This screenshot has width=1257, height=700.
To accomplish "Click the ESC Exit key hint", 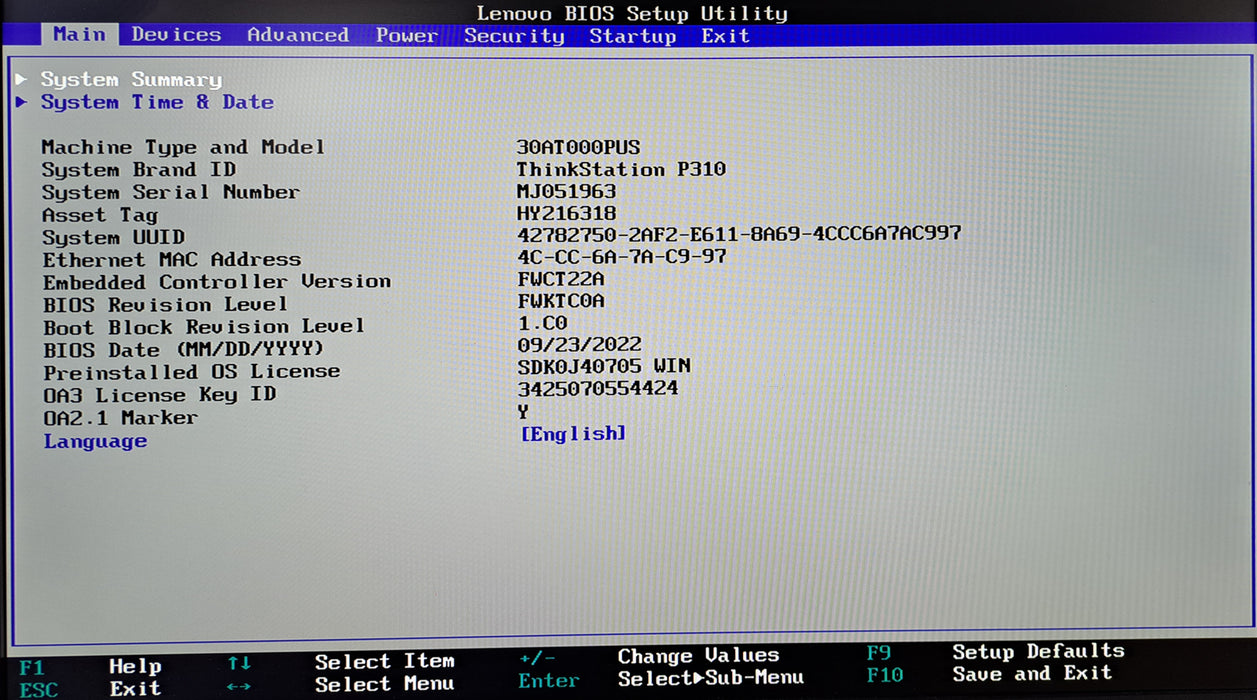I will 90,689.
